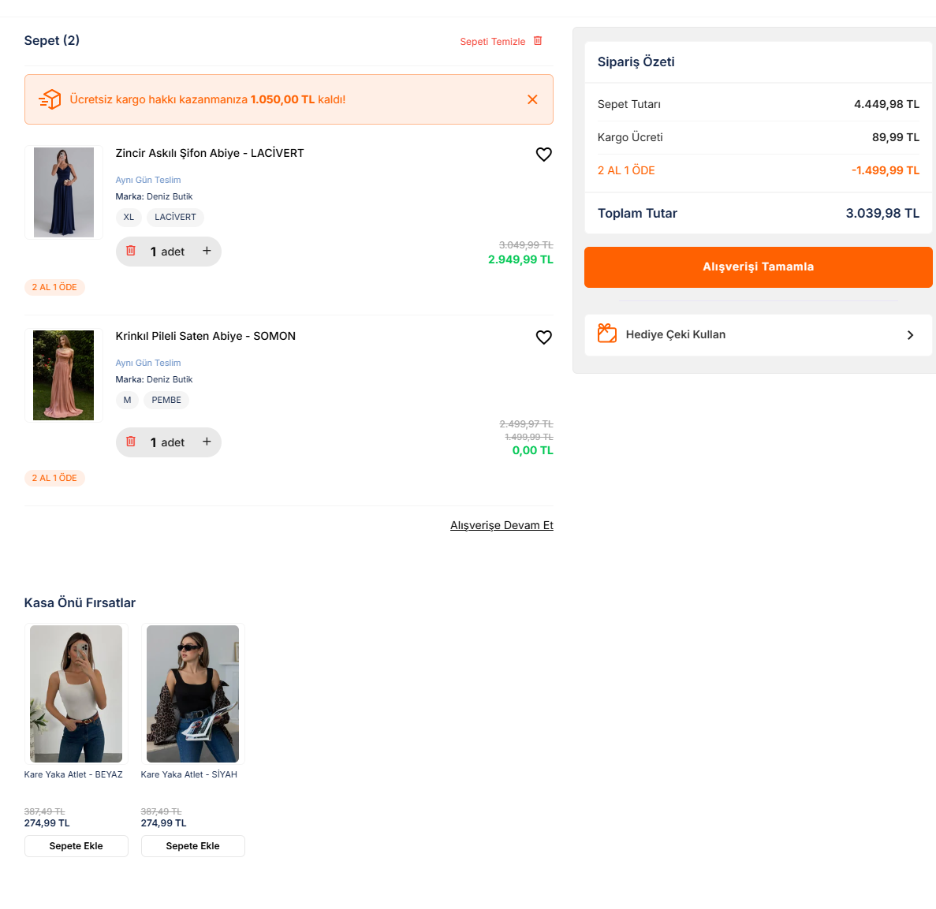Favorite the Zincir Askılı Şifon Abiye dress
The image size is (936, 909).
pos(543,154)
